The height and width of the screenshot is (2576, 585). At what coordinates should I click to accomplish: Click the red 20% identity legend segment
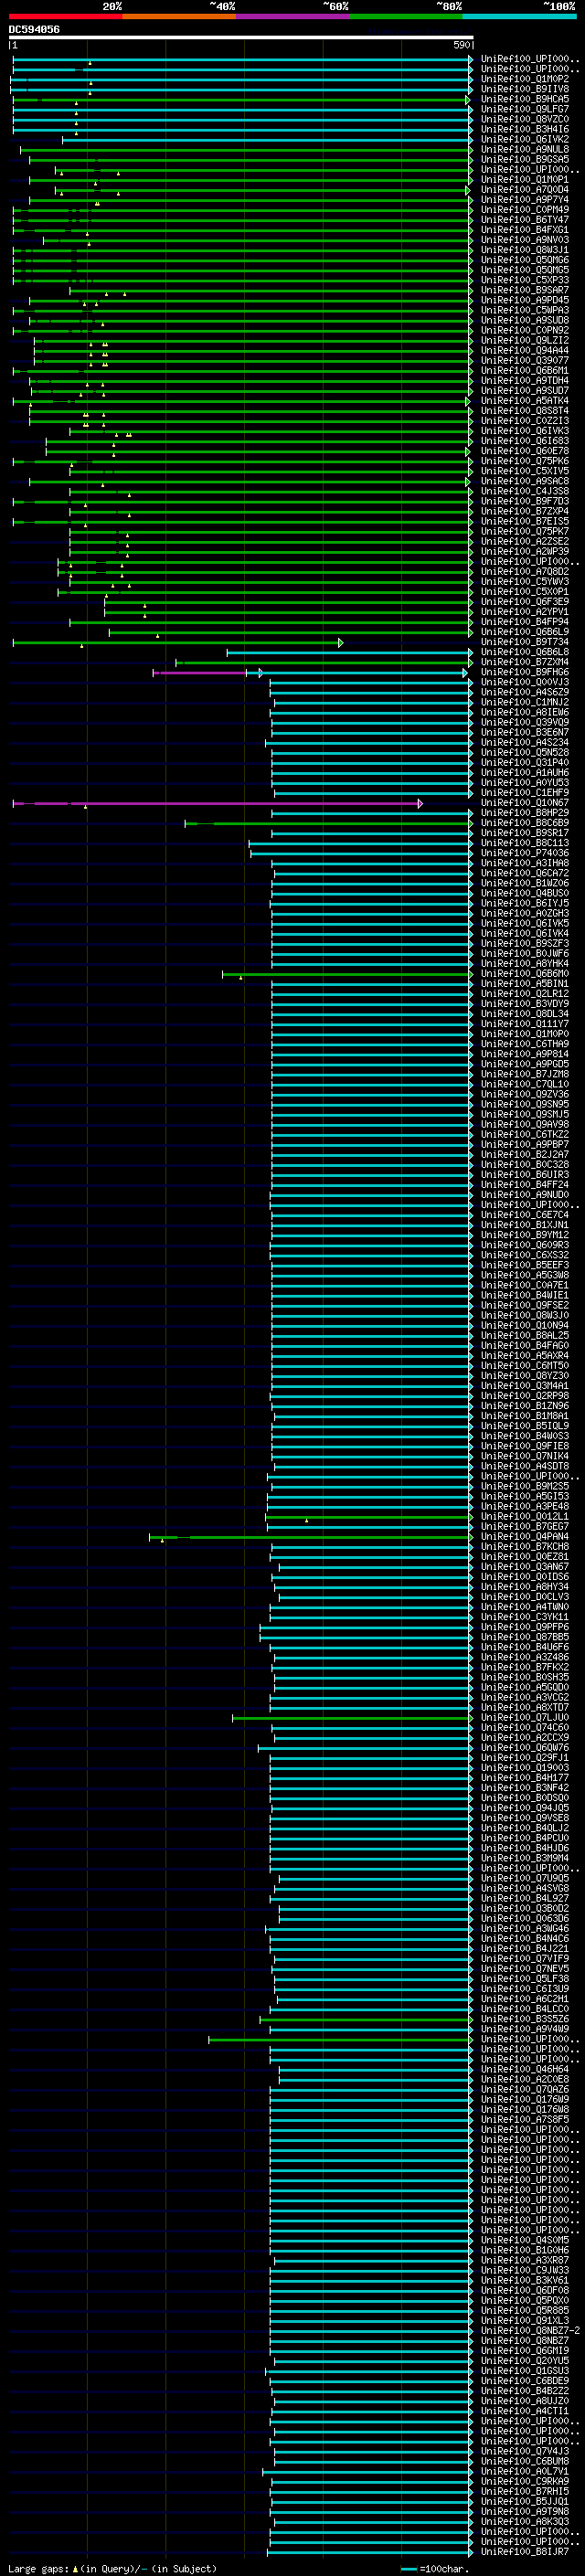pyautogui.click(x=66, y=16)
